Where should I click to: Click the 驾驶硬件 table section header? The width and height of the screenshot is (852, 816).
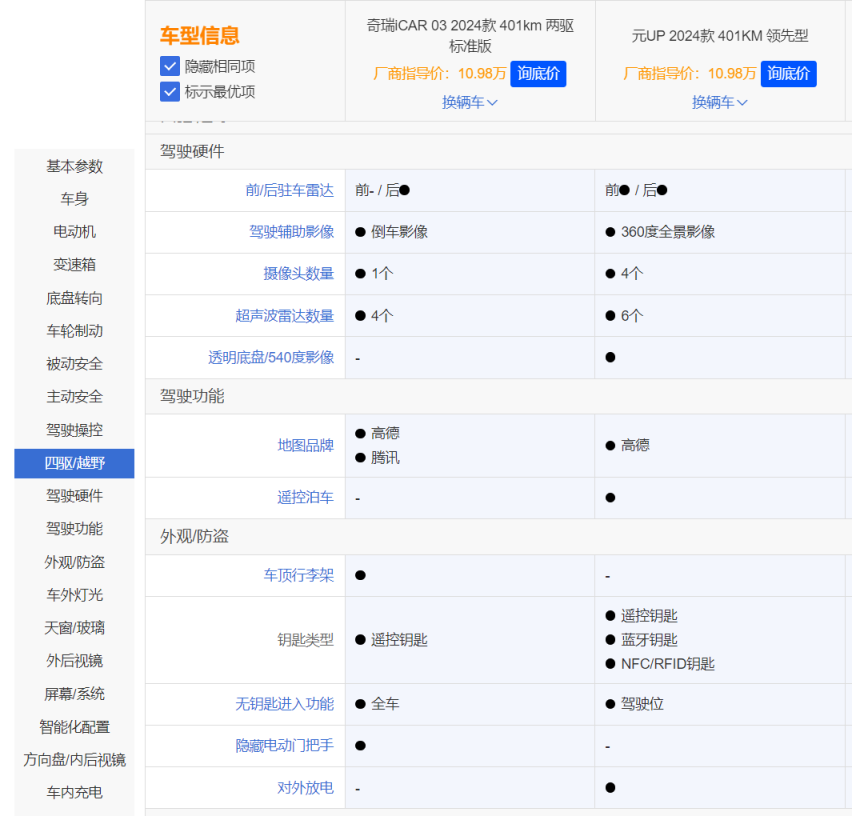[192, 152]
